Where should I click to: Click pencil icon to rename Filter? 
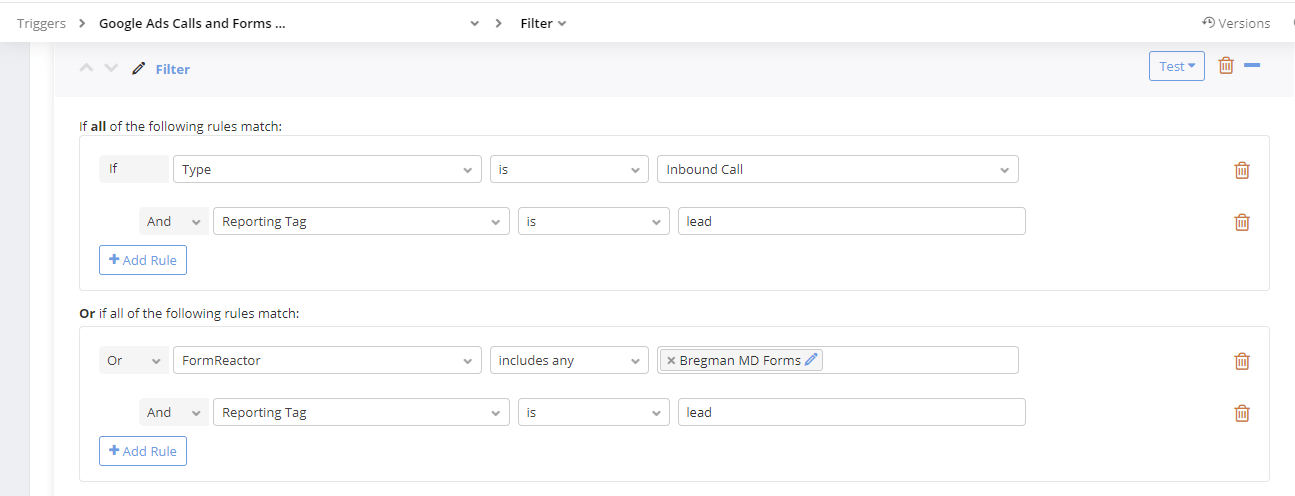[x=139, y=69]
